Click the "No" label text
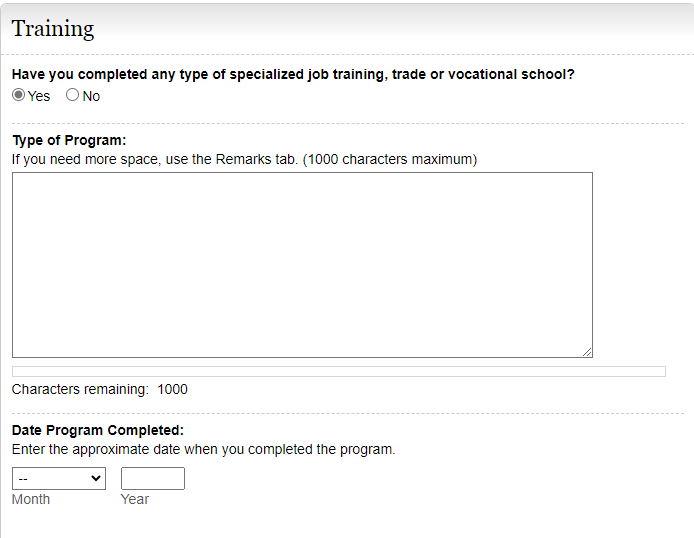The image size is (694, 538). [91, 97]
